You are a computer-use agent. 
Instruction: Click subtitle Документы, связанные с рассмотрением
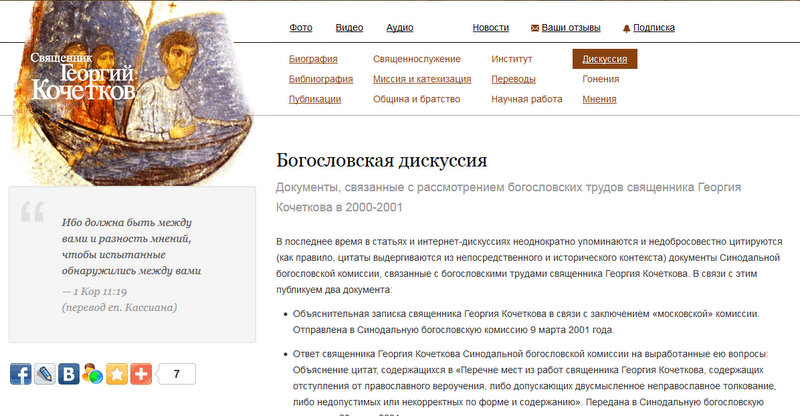(508, 197)
